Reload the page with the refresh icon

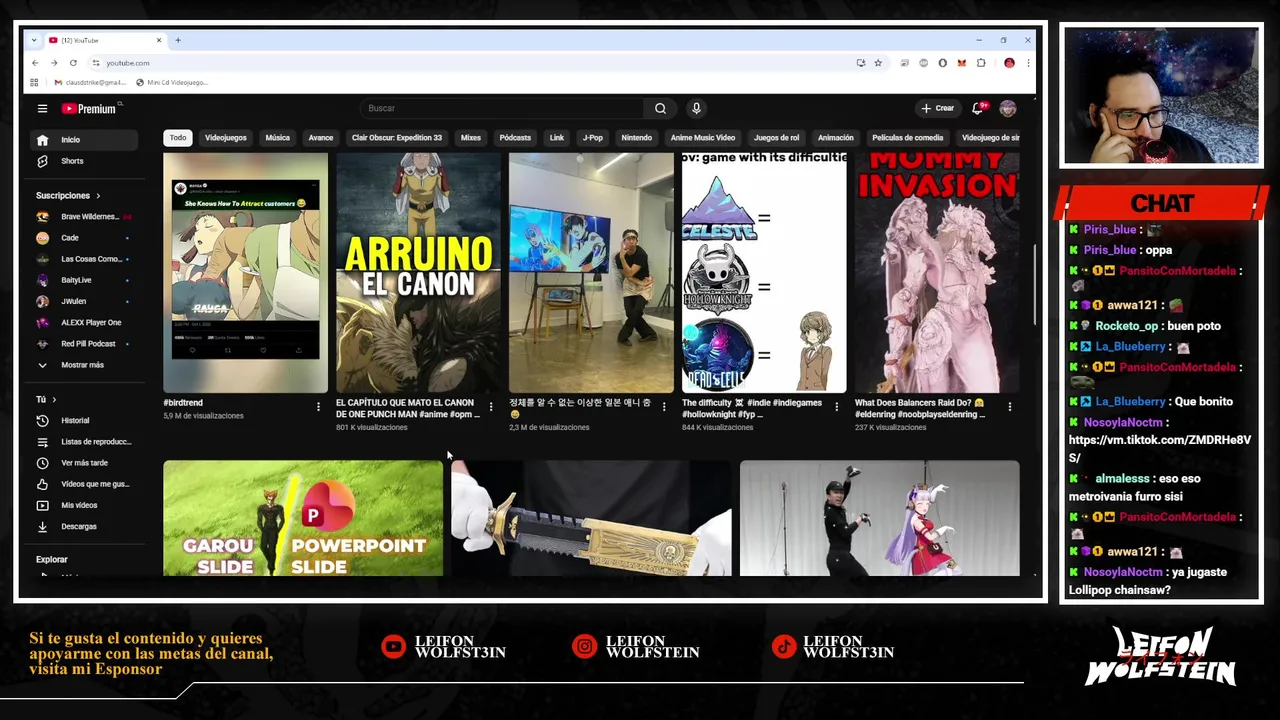click(x=73, y=63)
